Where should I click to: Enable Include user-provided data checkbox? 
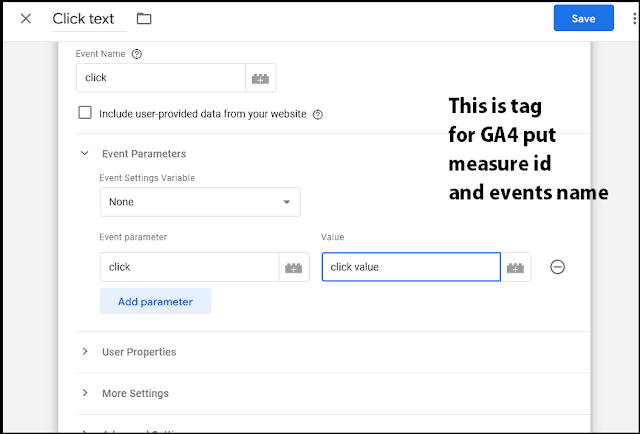click(x=85, y=113)
